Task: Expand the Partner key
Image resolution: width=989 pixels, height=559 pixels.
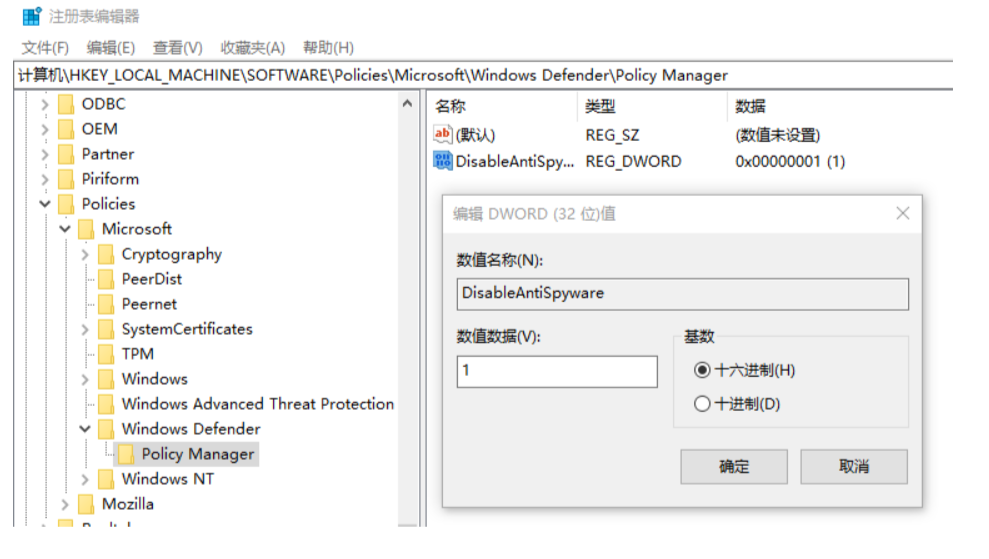Action: pos(45,155)
